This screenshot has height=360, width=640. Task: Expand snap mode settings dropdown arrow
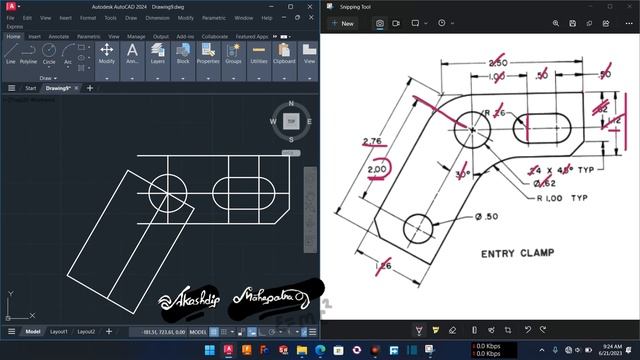(232, 332)
